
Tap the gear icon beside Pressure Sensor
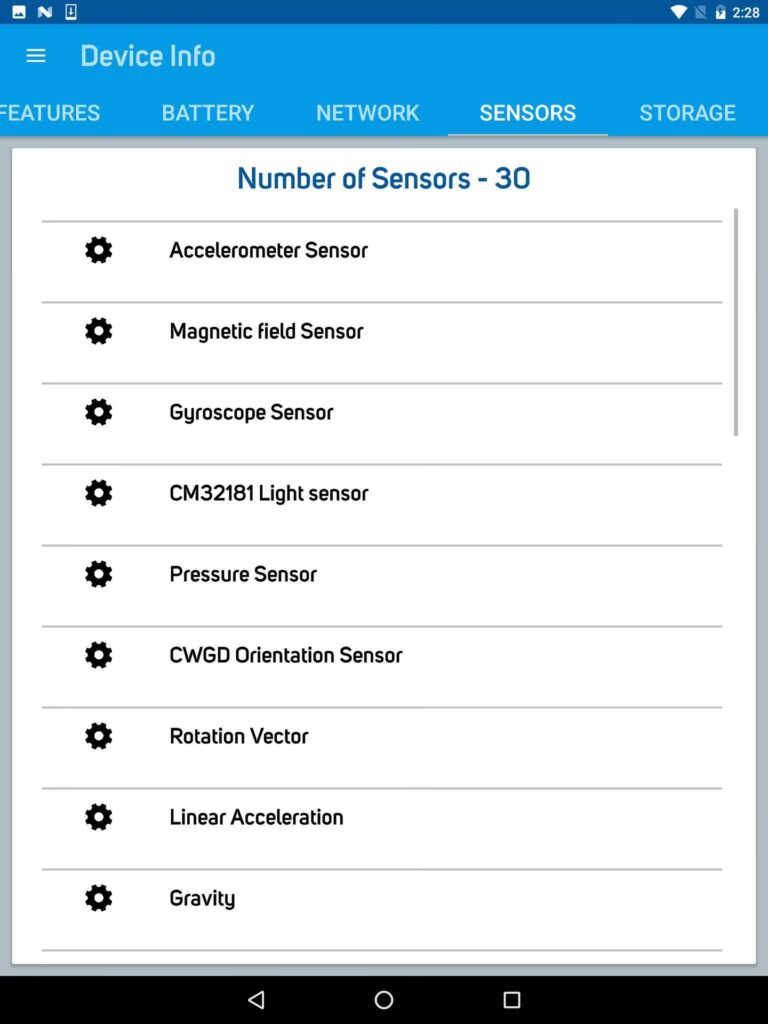tap(98, 574)
